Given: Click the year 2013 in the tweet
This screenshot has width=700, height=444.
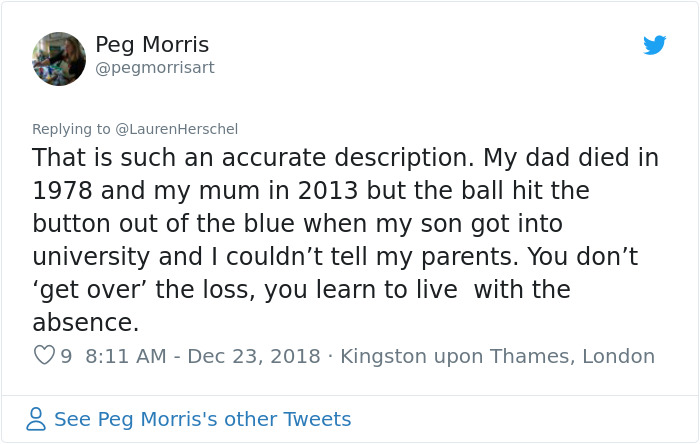Looking at the screenshot, I should pyautogui.click(x=328, y=191).
